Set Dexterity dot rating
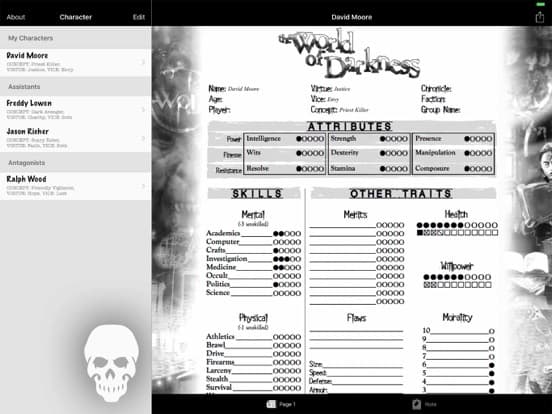Viewport: 552px width, 414px height. (x=394, y=153)
